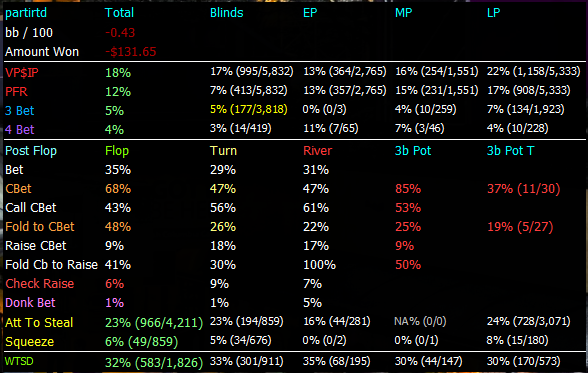
Task: Click the Post Flop section label
Action: coord(31,151)
